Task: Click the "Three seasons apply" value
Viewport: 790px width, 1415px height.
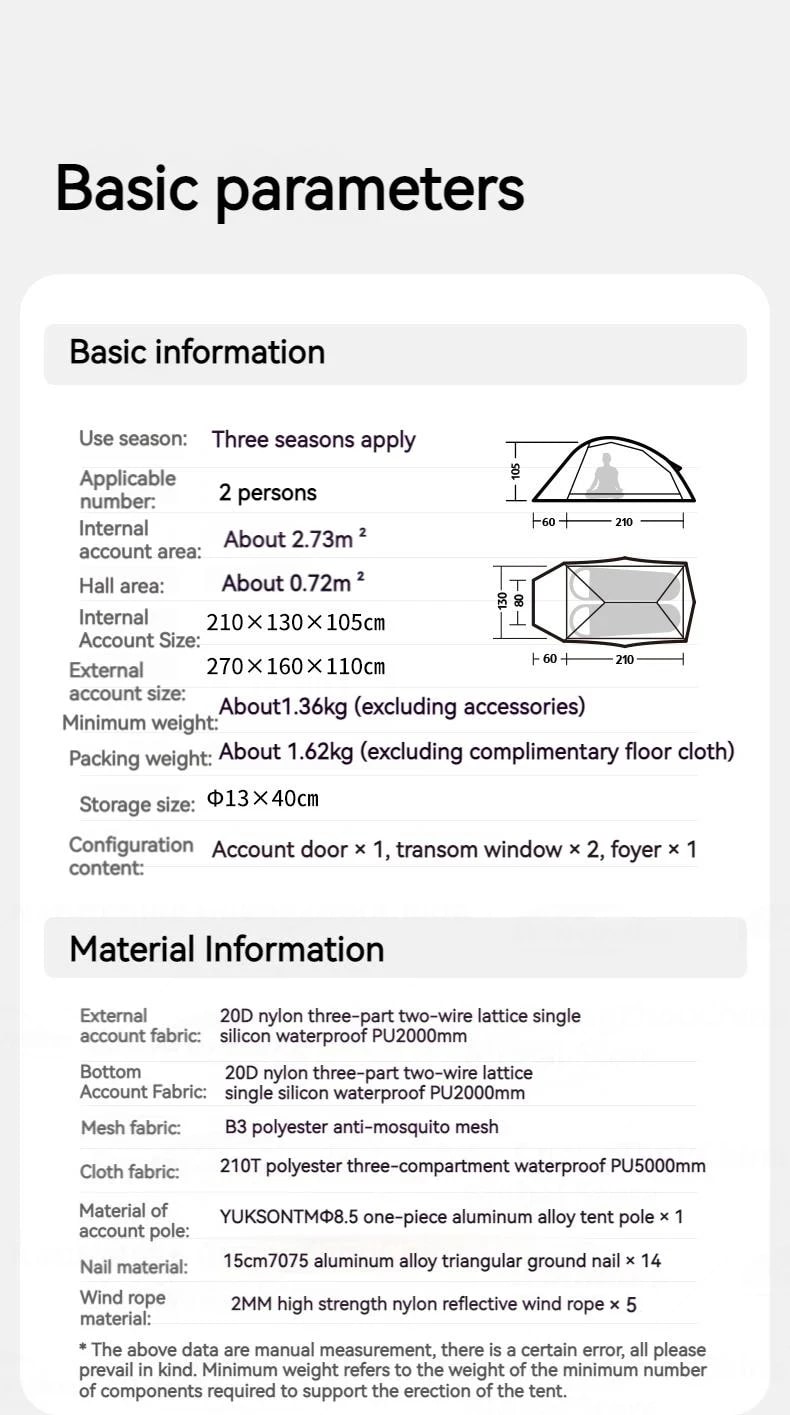Action: coord(313,440)
